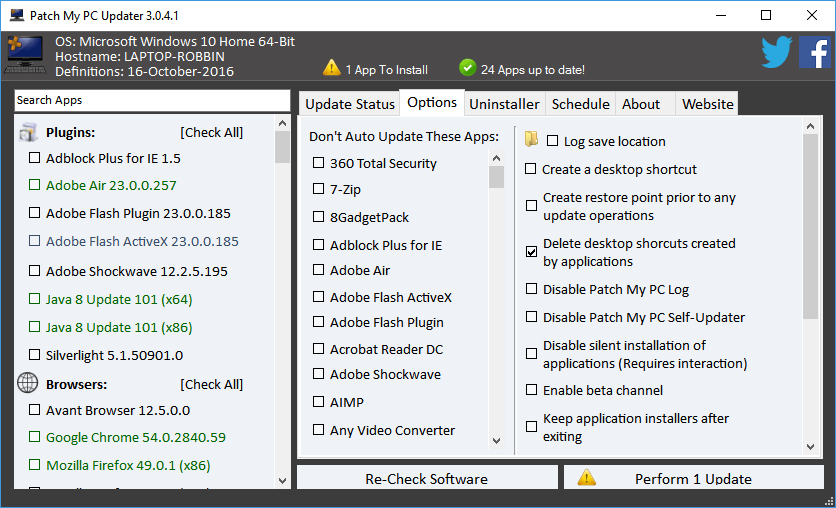836x508 pixels.
Task: Check all Browsers with Check All
Action: (211, 384)
